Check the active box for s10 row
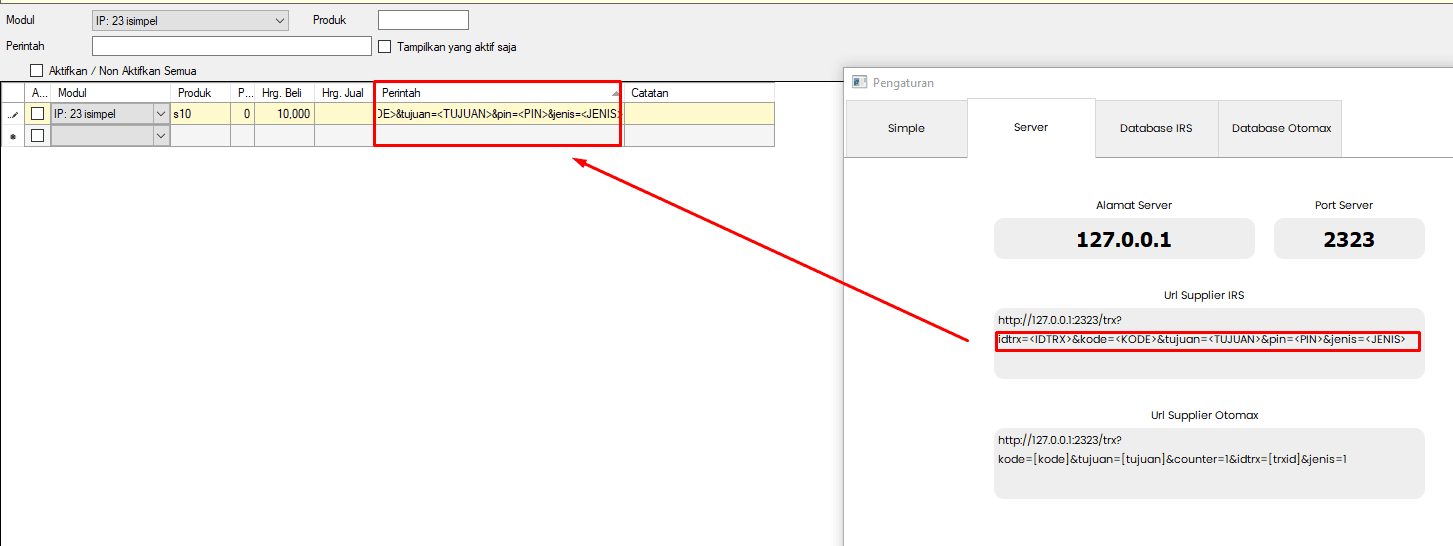The height and width of the screenshot is (546, 1453). (x=38, y=114)
